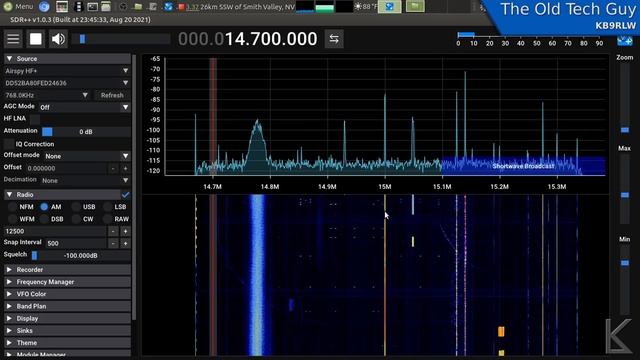Click the 14.700.000 frequency display
This screenshot has width=640, height=360.
click(x=247, y=39)
